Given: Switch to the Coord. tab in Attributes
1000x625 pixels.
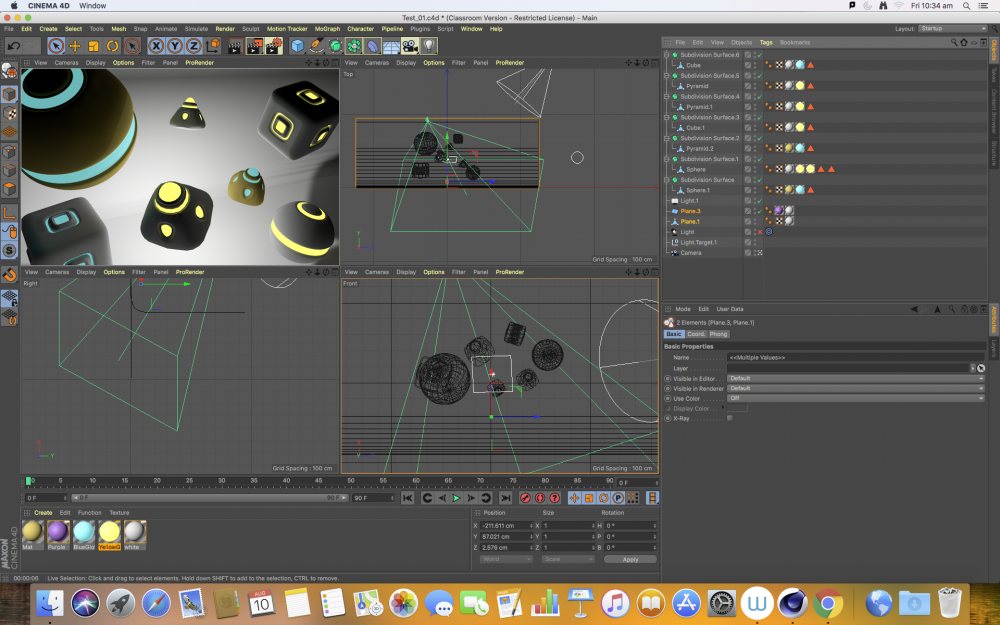Looking at the screenshot, I should pos(696,334).
